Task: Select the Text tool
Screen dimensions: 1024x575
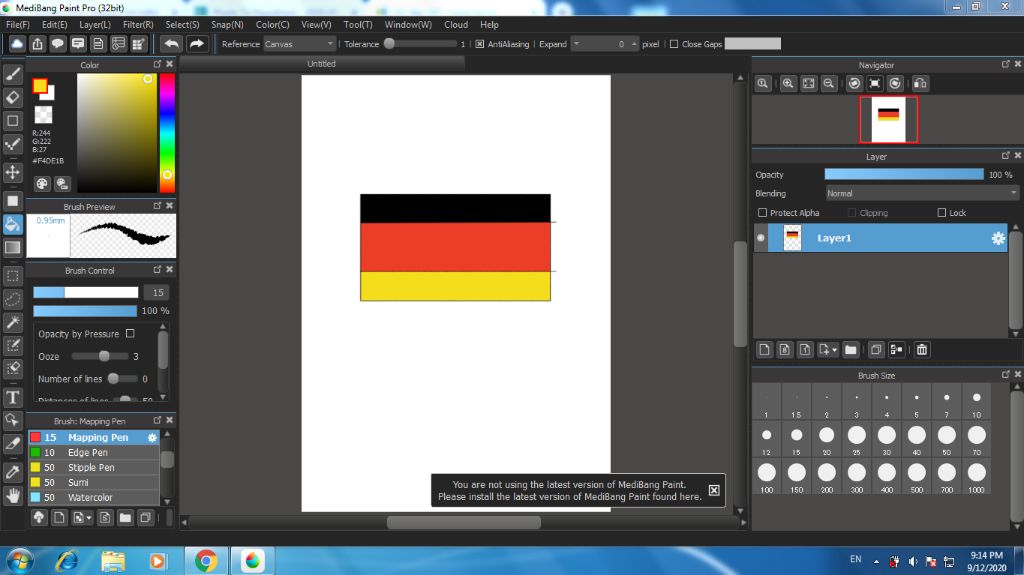Action: [x=12, y=397]
